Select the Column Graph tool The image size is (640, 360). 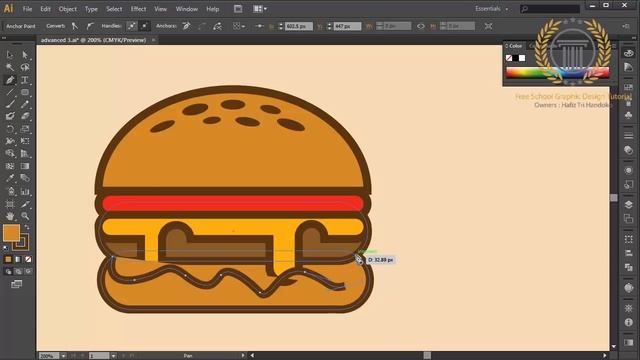[25, 191]
